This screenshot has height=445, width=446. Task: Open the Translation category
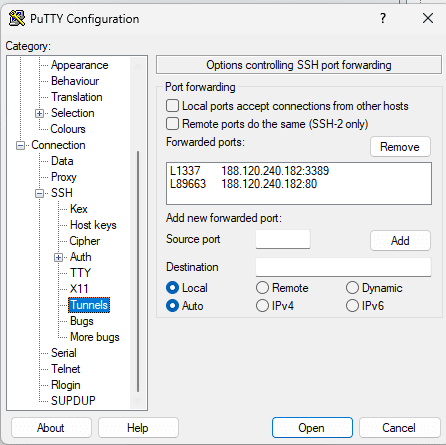click(77, 97)
